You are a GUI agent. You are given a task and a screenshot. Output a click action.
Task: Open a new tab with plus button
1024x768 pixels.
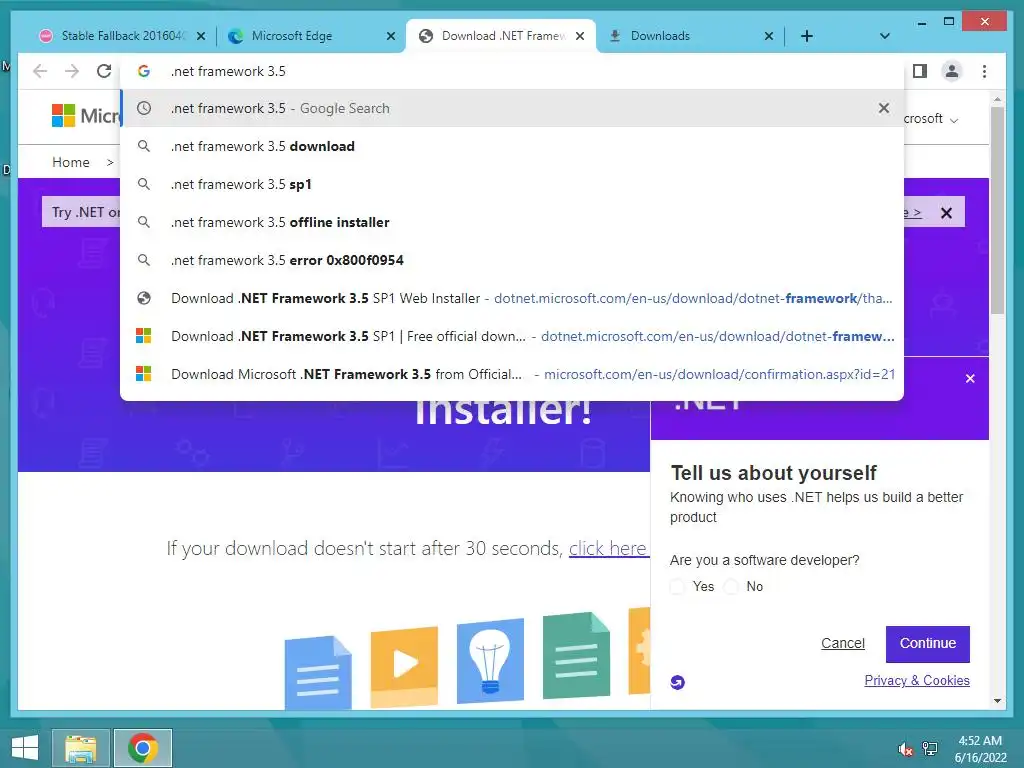click(x=807, y=36)
